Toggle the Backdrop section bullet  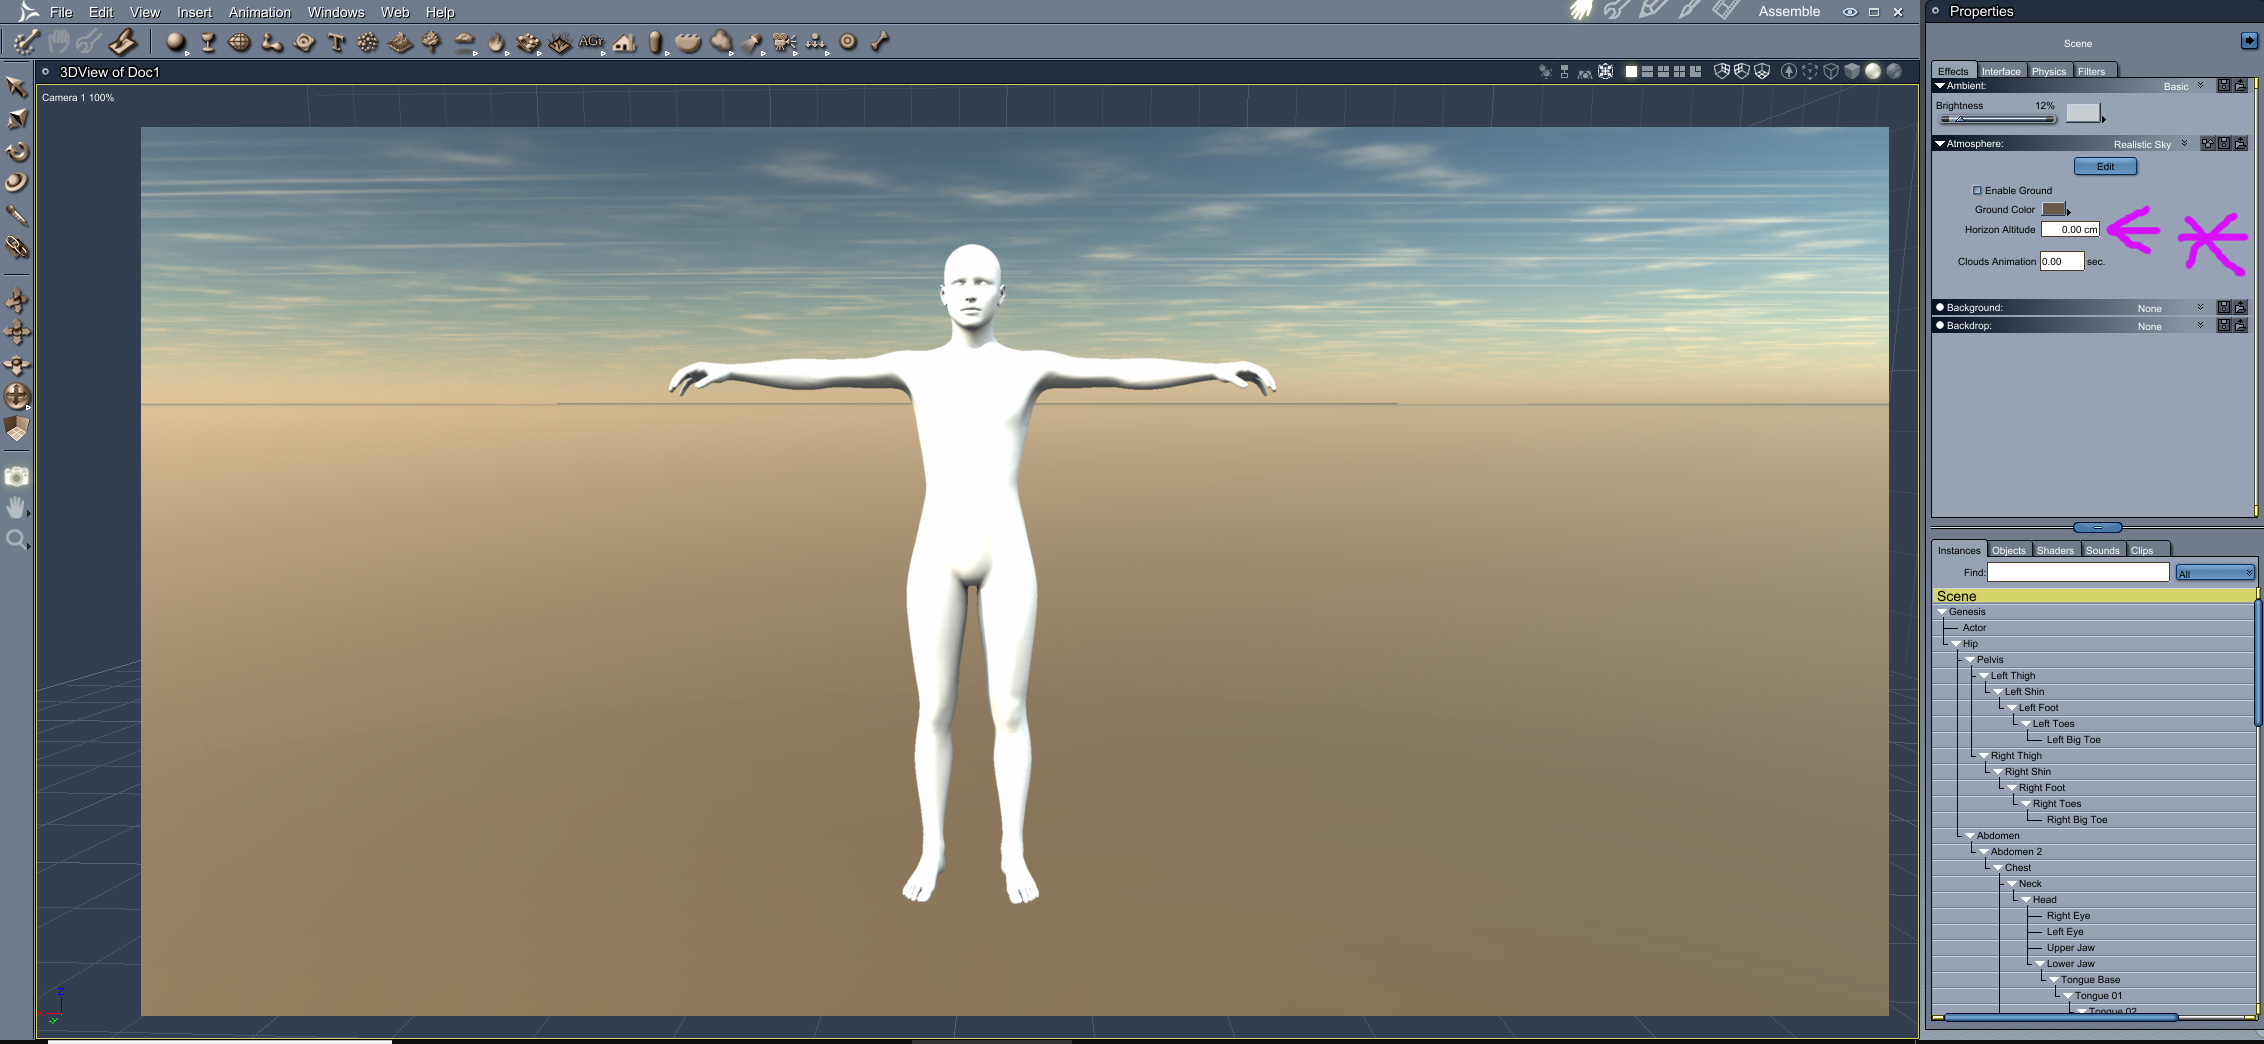tap(1940, 325)
